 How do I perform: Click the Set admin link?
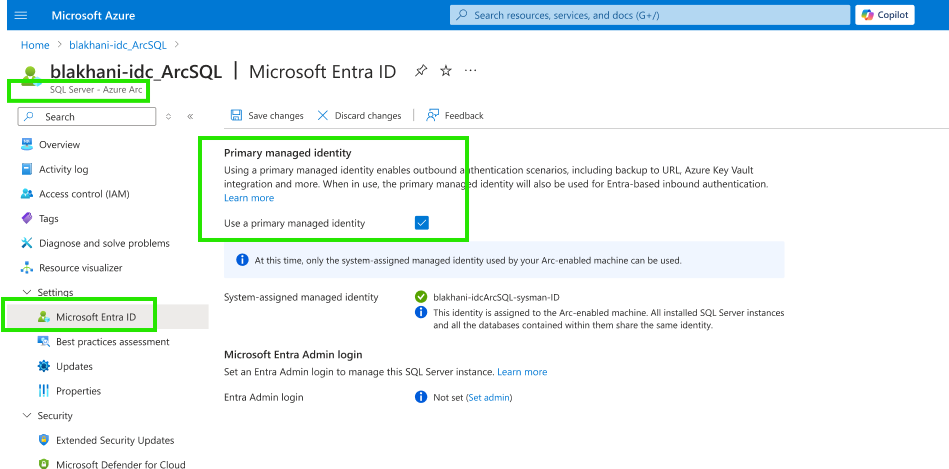490,397
